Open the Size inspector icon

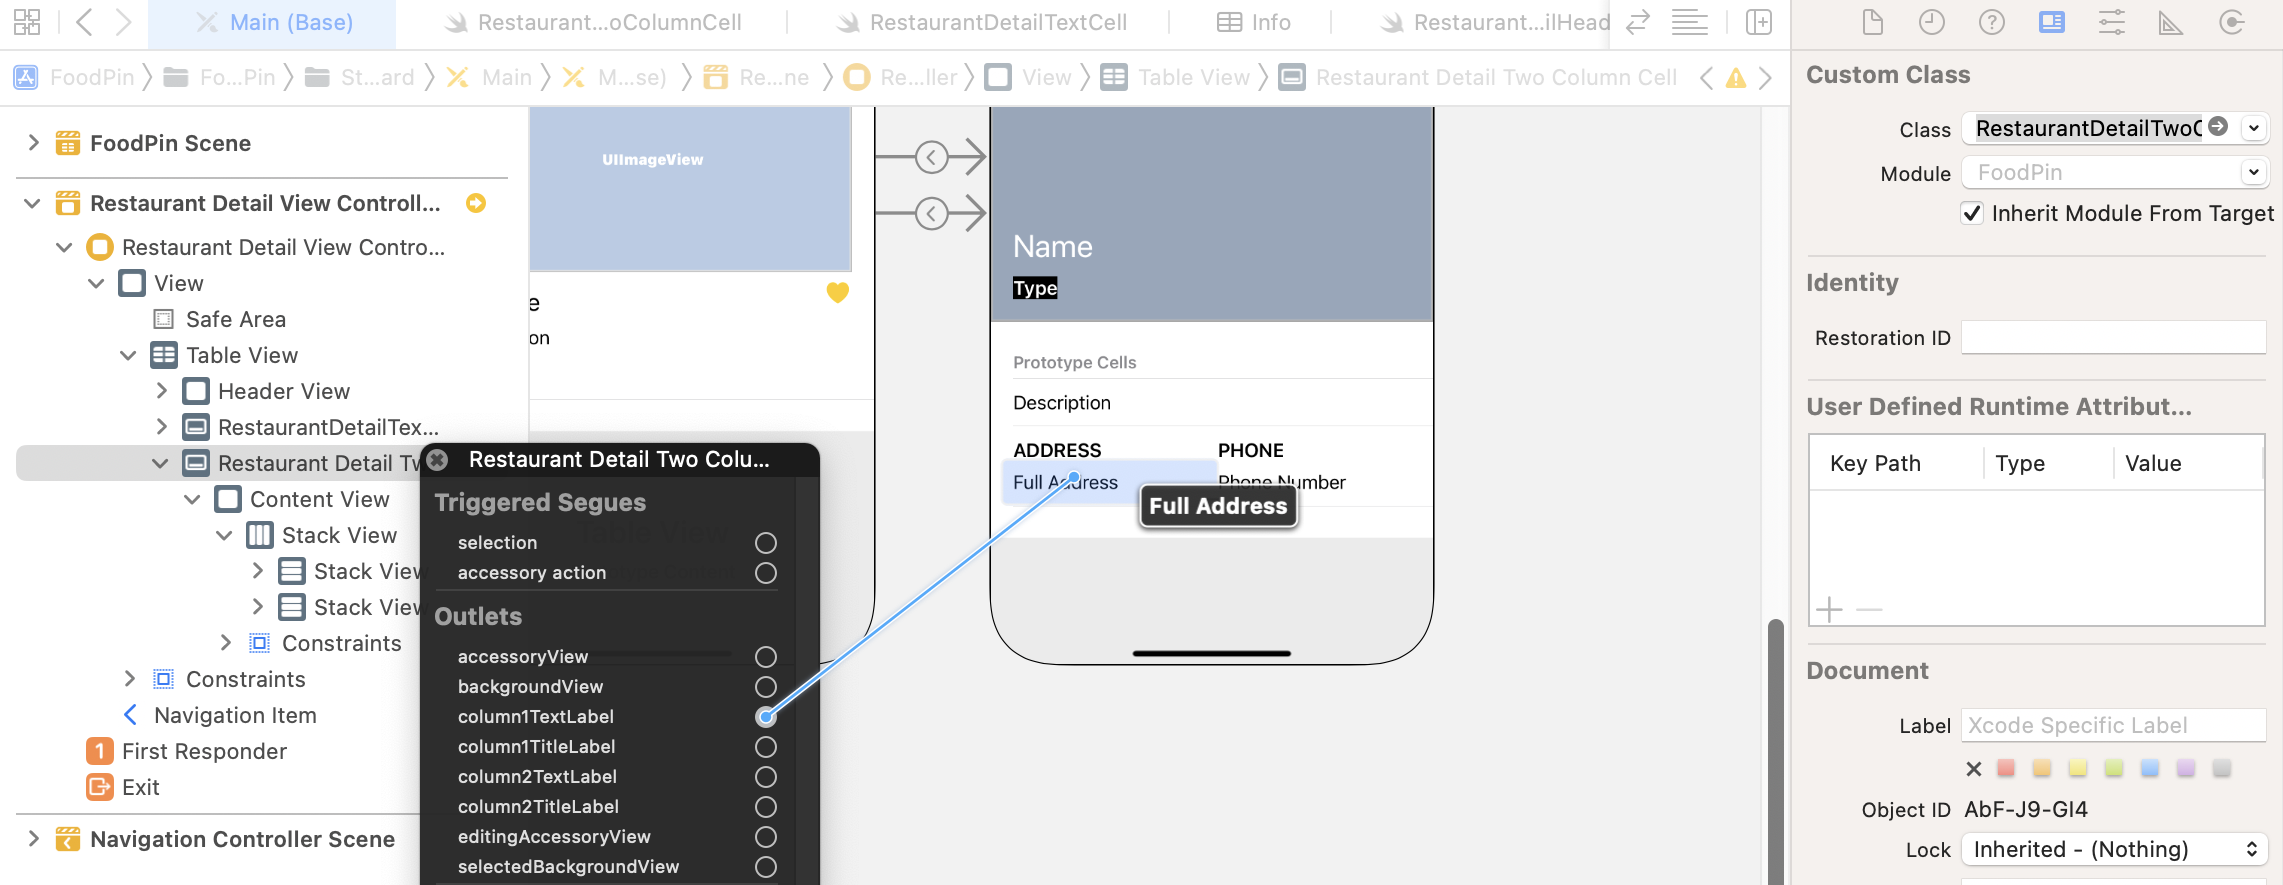pos(2170,22)
